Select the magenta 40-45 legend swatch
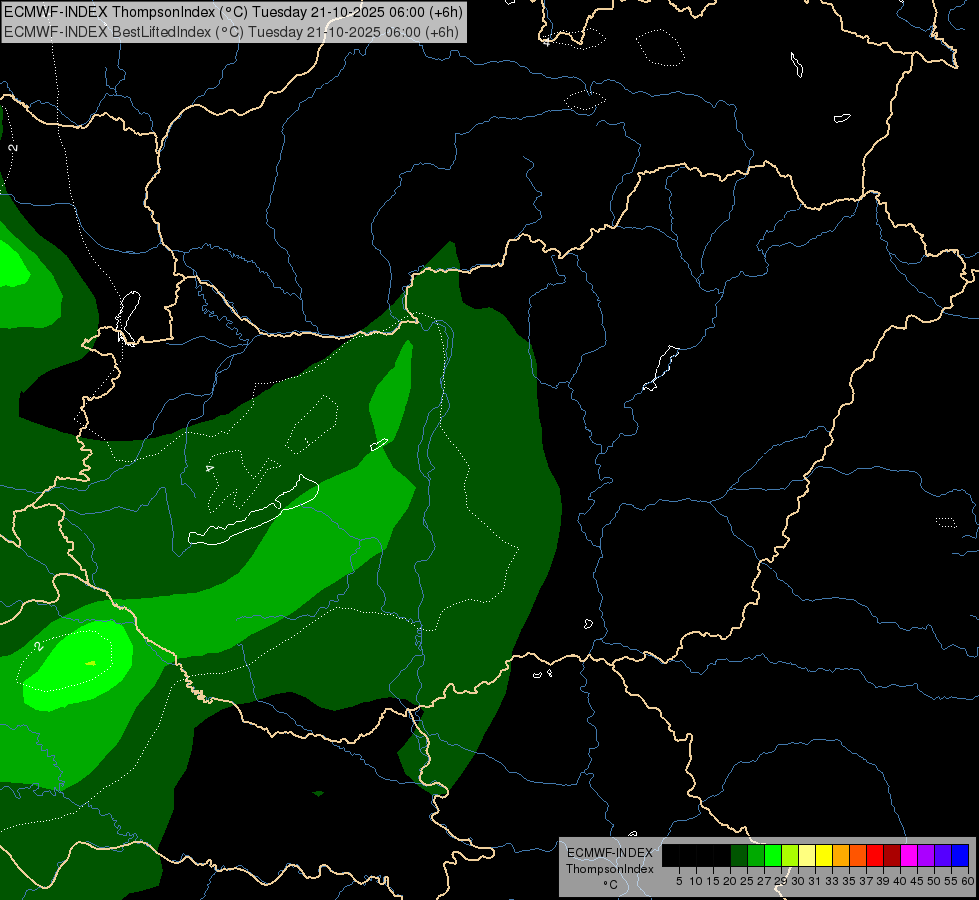Image resolution: width=979 pixels, height=900 pixels. pos(910,855)
